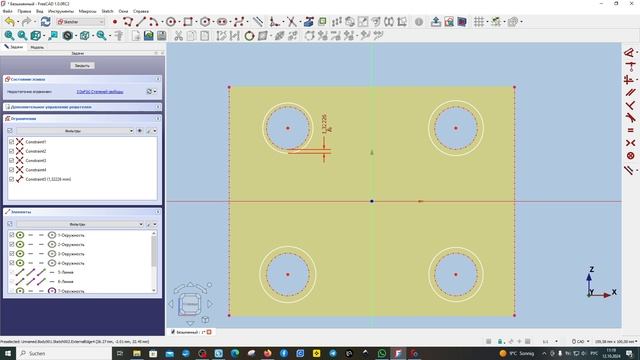Select the Fillet tool
Viewport: 640px width, 360px height.
pyautogui.click(x=275, y=22)
